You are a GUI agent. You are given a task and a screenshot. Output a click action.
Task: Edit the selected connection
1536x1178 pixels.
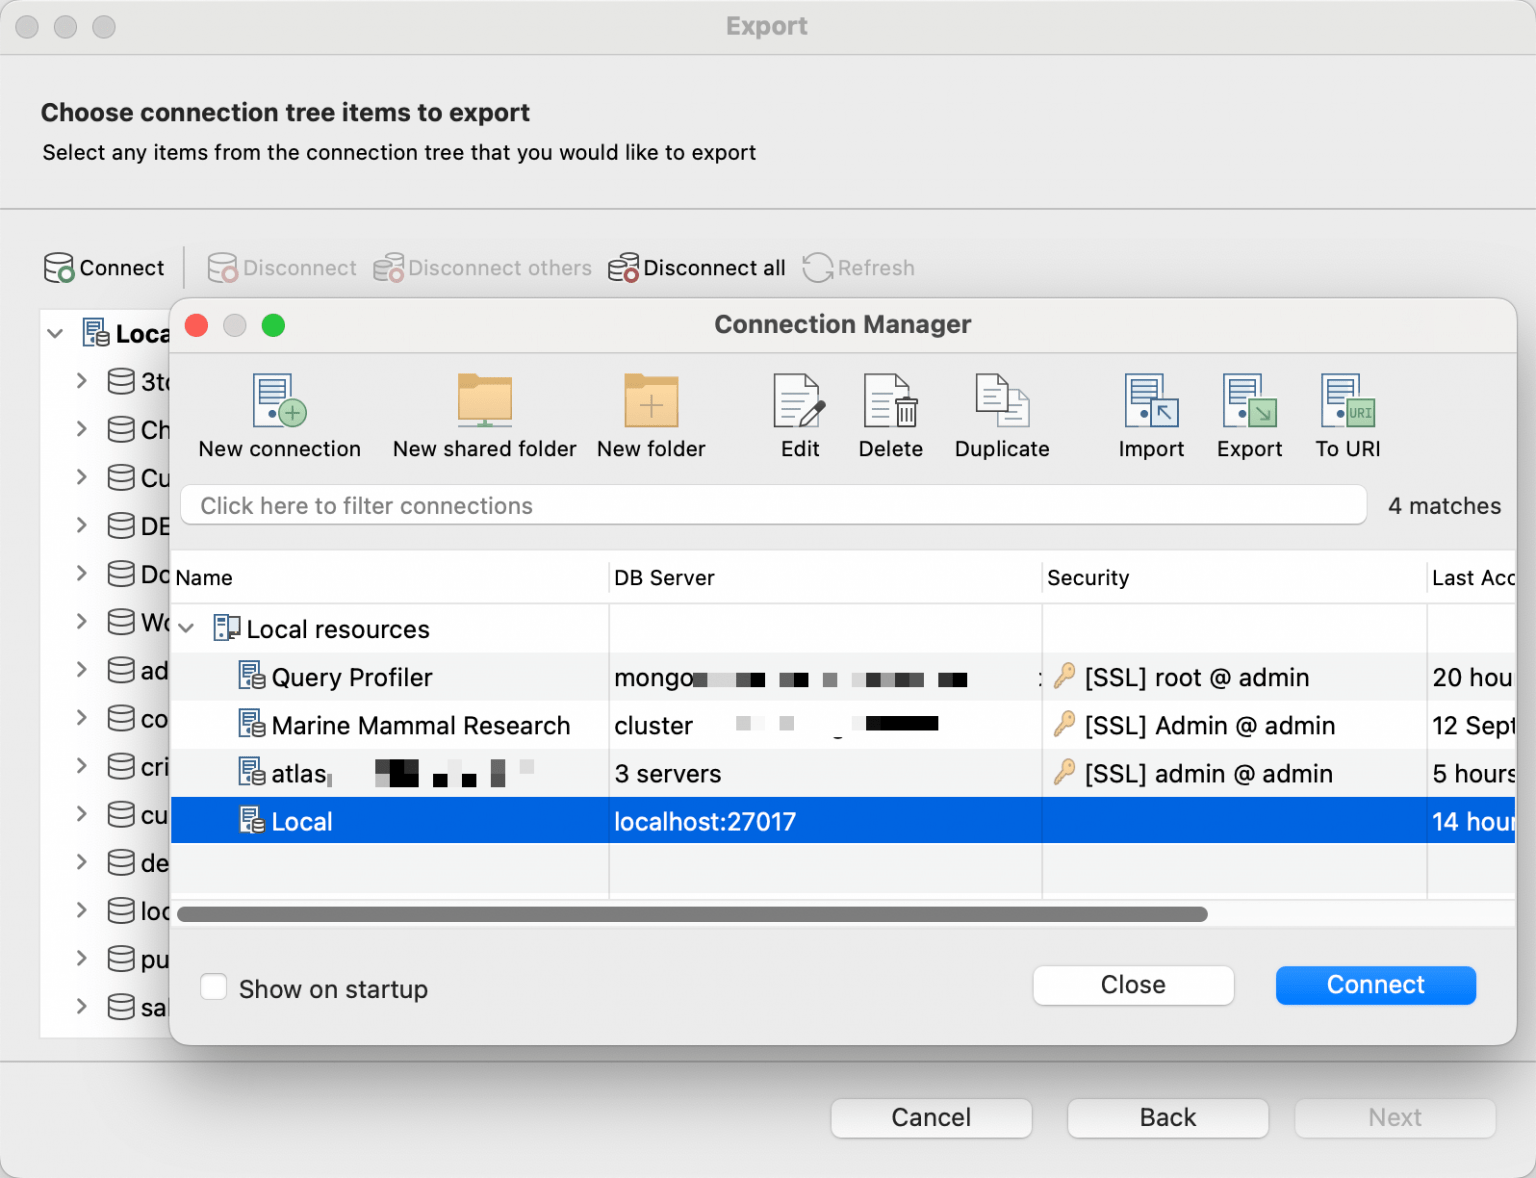click(799, 402)
